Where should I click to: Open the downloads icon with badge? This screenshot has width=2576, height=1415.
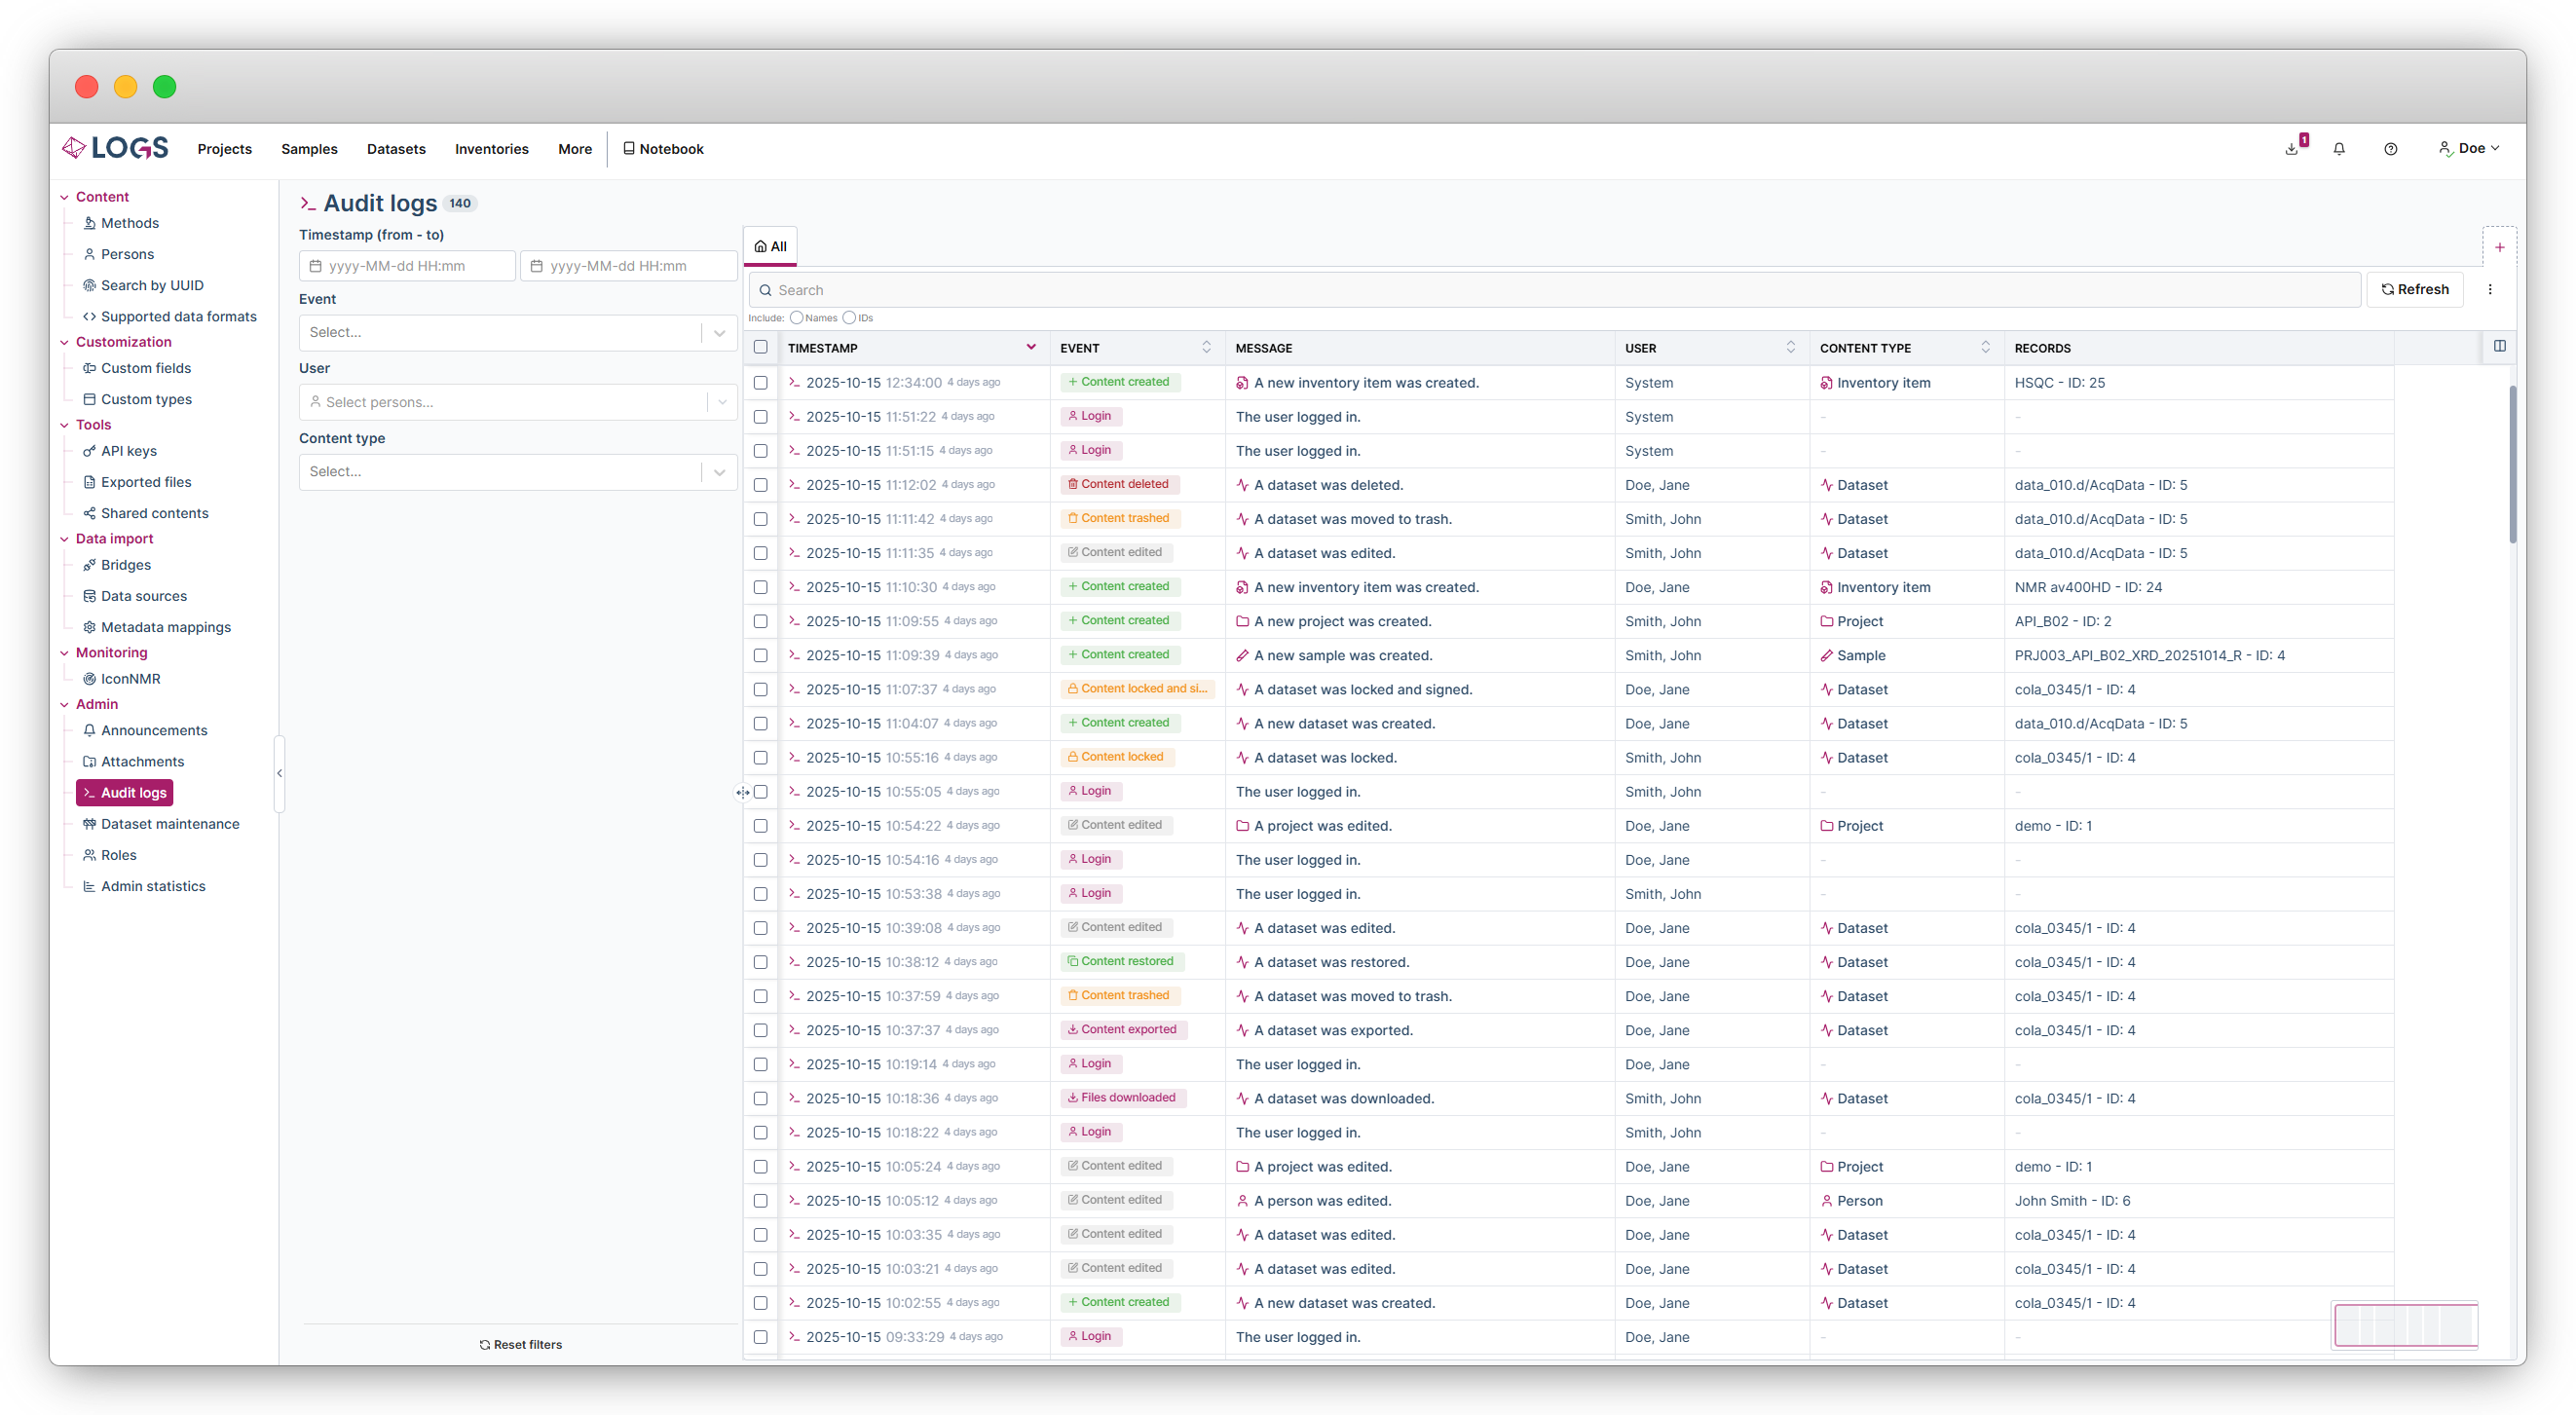coord(2291,149)
